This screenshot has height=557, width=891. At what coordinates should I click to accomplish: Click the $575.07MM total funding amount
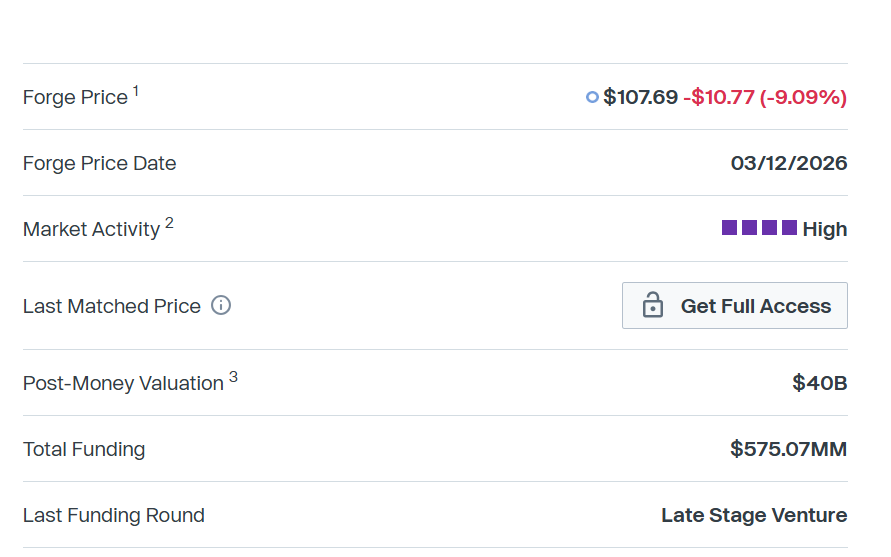pos(789,449)
